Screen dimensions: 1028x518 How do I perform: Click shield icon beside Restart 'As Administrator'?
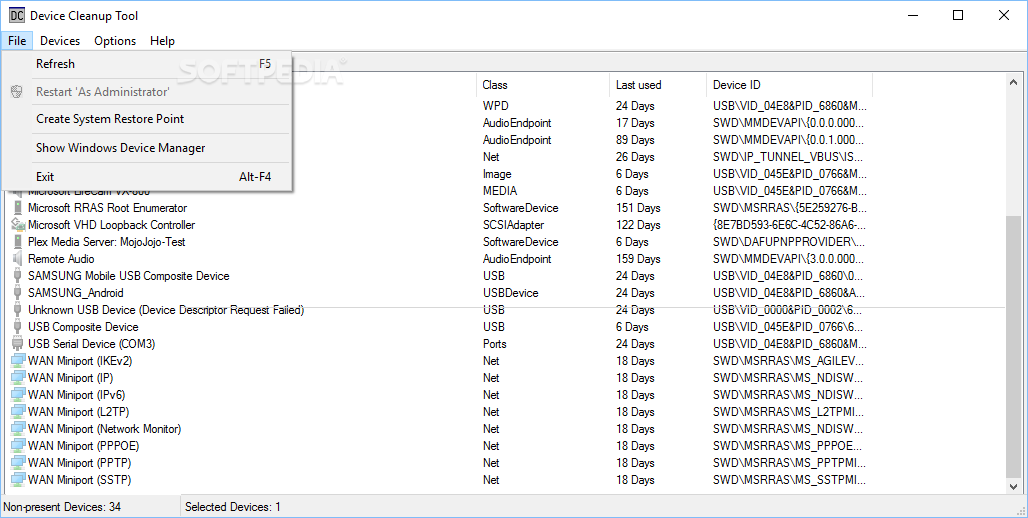click(17, 92)
